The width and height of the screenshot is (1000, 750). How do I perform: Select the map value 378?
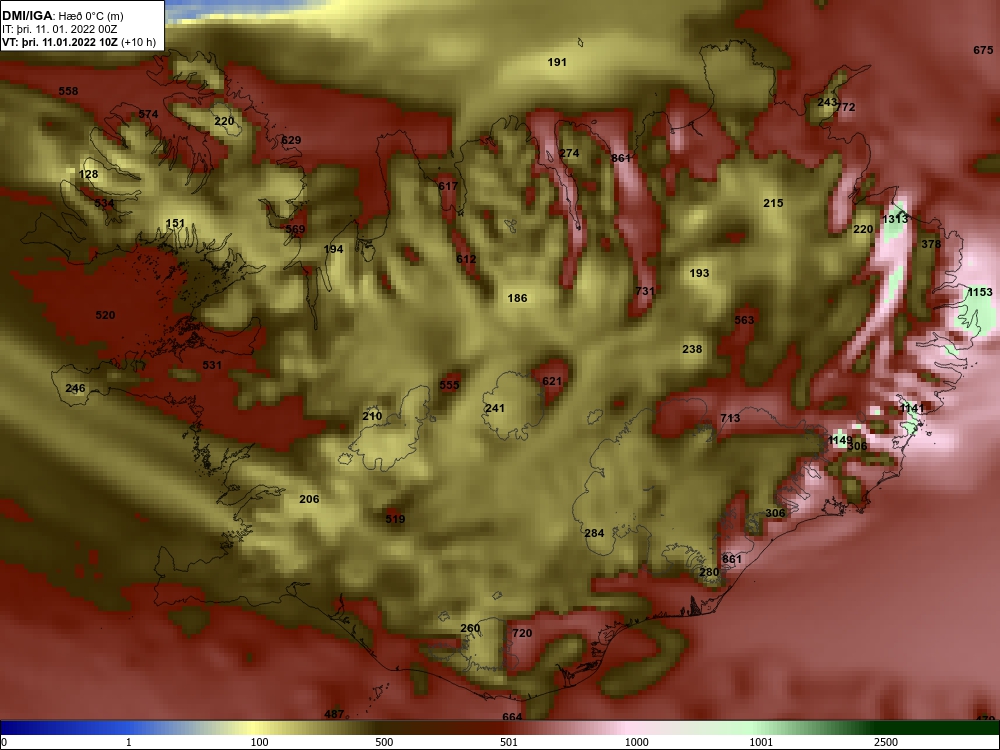click(x=930, y=244)
